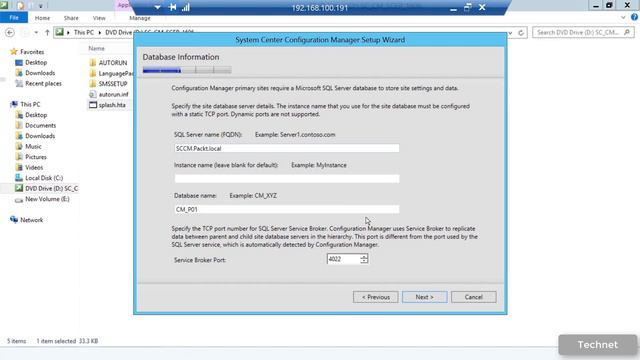Switch to the Home ribbon tab
The height and width of the screenshot is (360, 640).
(42, 18)
